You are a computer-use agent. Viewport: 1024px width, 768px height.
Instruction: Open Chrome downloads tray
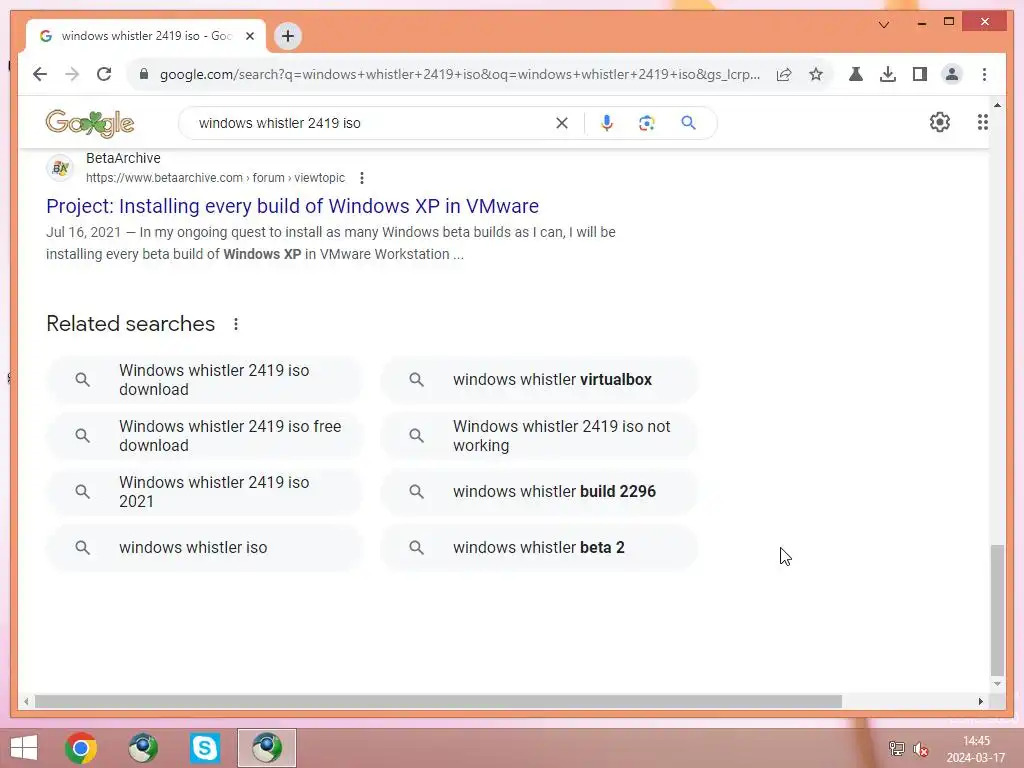tap(888, 74)
